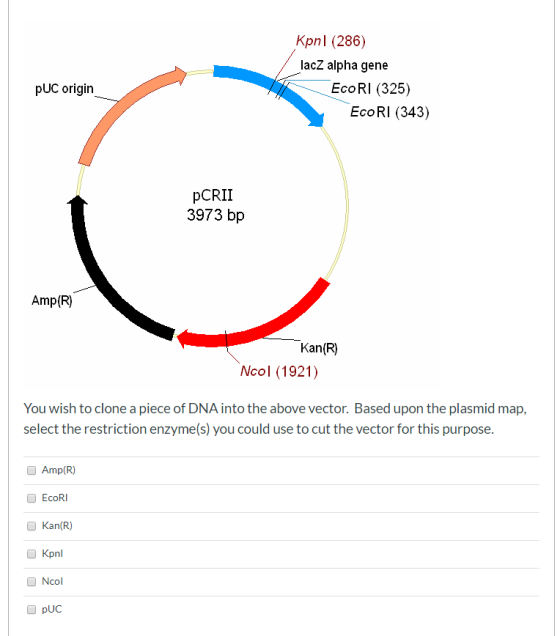Select the Kan(R) answer checkbox

click(31, 526)
